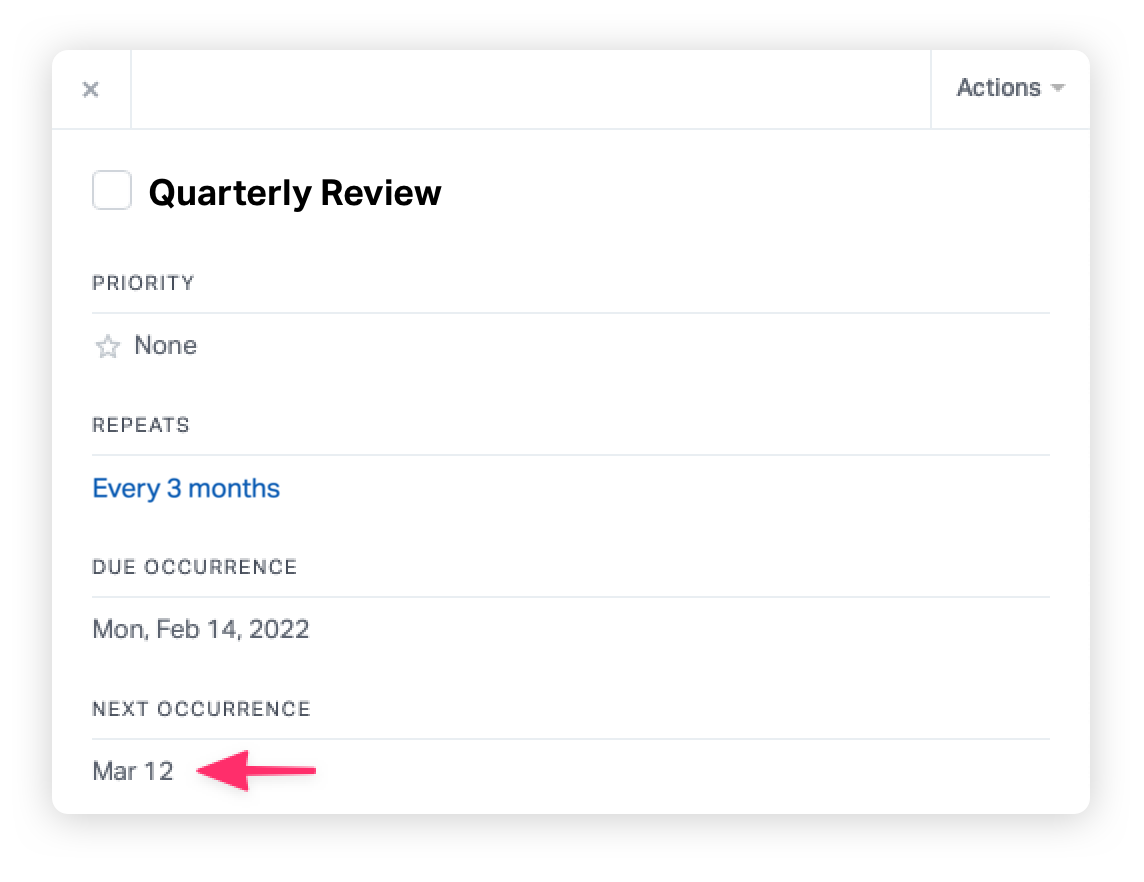
Task: Click the Actions text label
Action: click(998, 88)
